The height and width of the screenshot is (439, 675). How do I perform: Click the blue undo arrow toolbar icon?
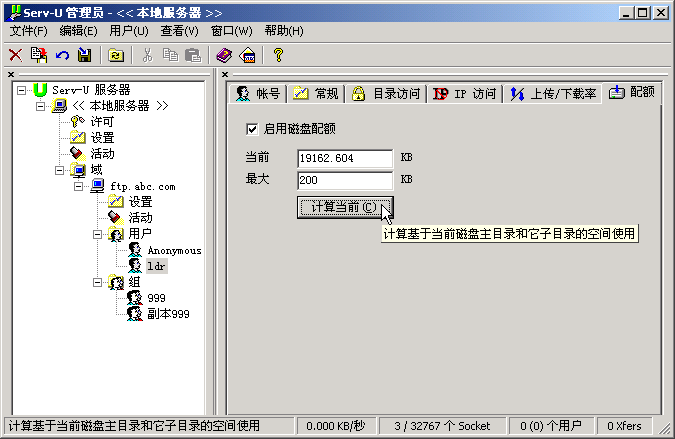[x=62, y=55]
